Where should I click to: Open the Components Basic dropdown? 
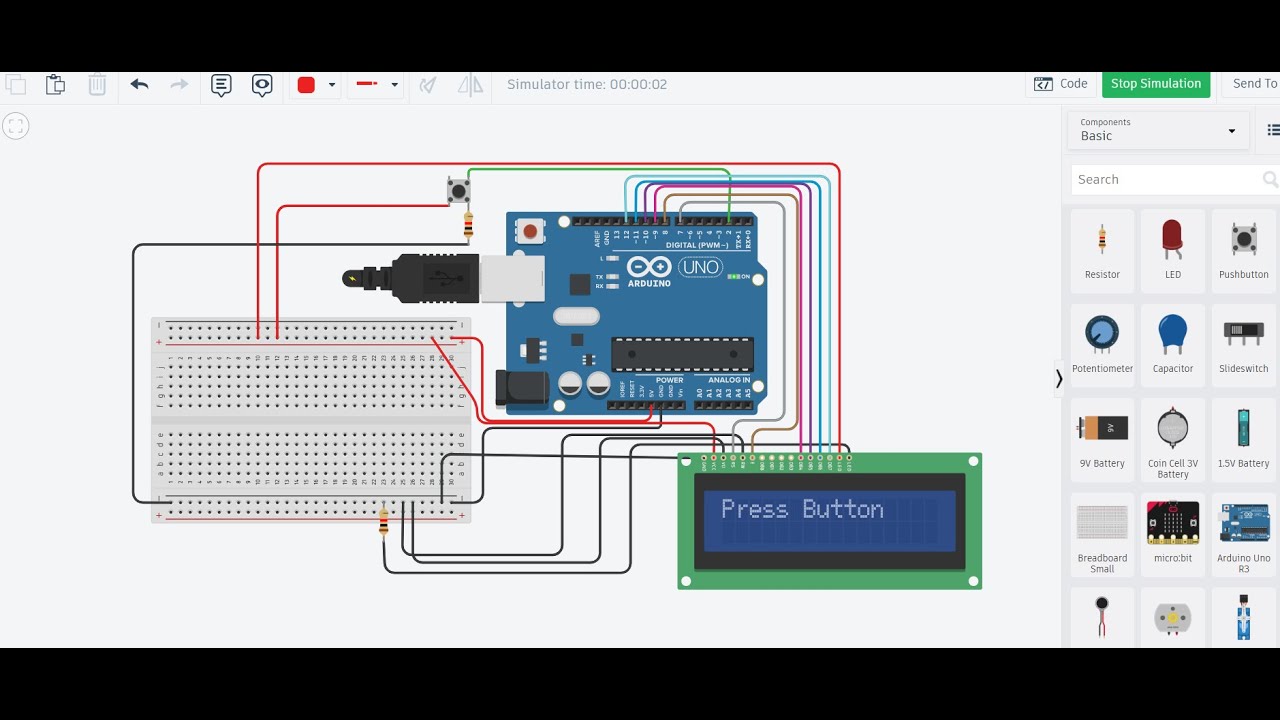1158,130
